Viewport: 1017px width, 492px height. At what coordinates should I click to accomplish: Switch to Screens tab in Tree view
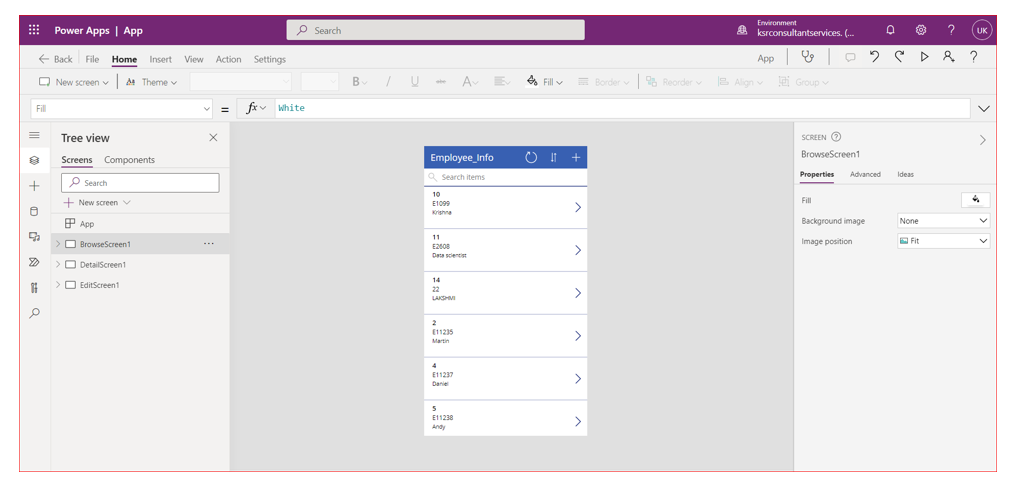(77, 159)
